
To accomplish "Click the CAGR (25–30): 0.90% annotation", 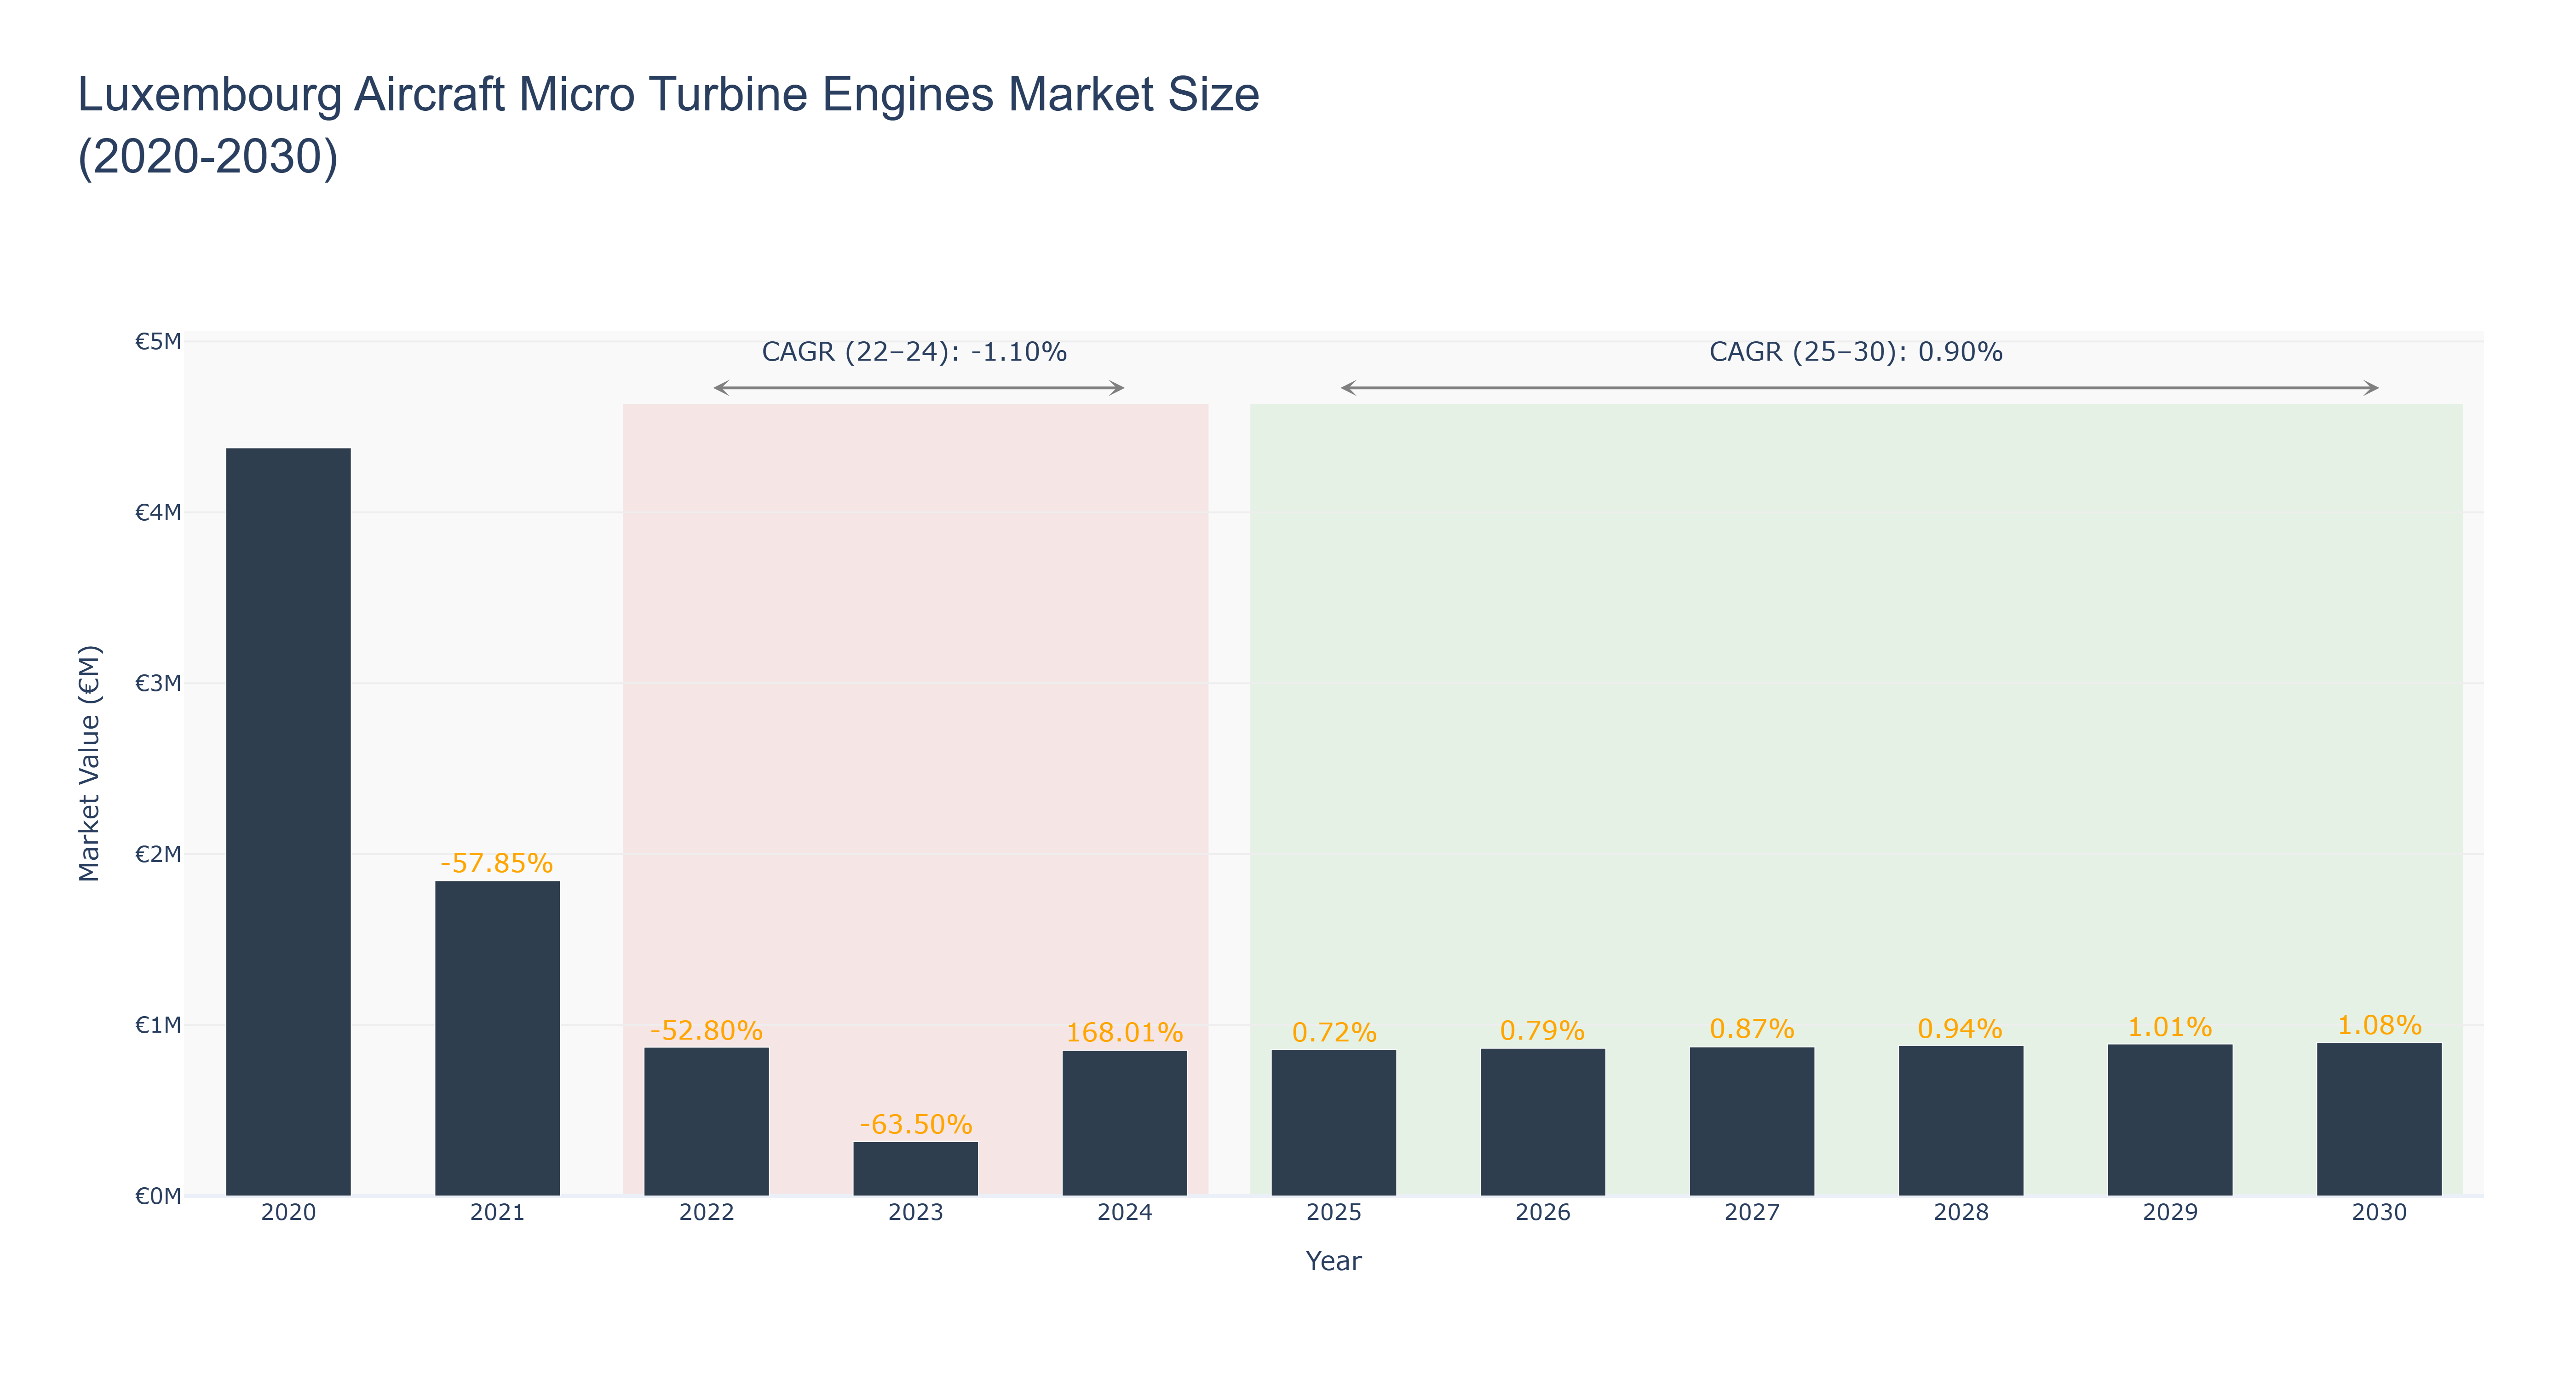I will click(1855, 352).
